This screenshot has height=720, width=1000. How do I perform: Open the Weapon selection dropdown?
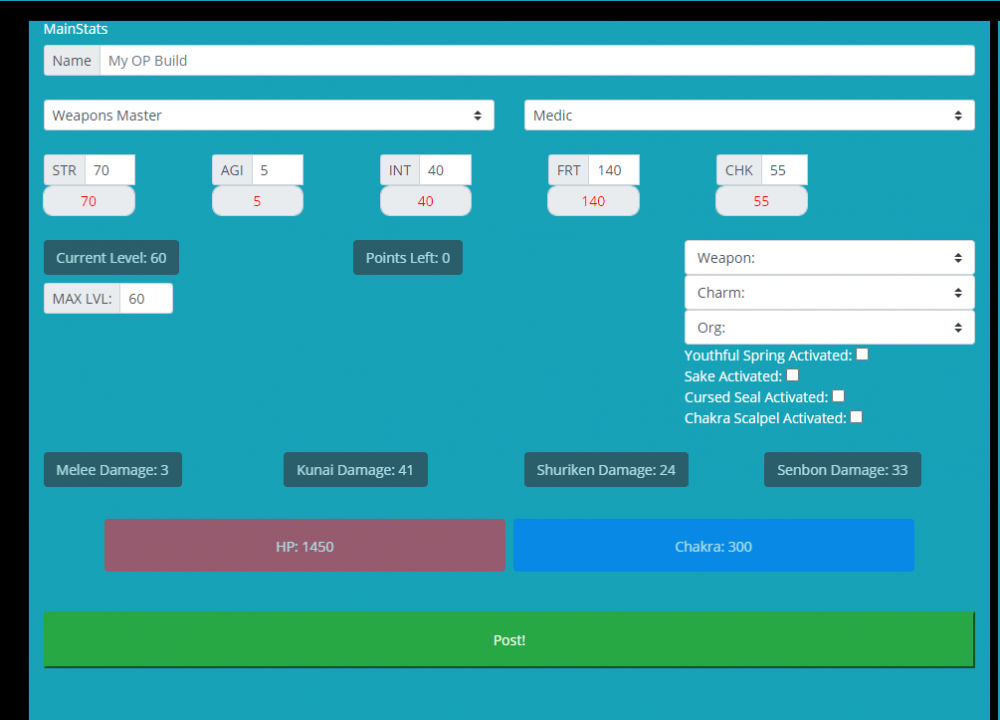coord(829,257)
